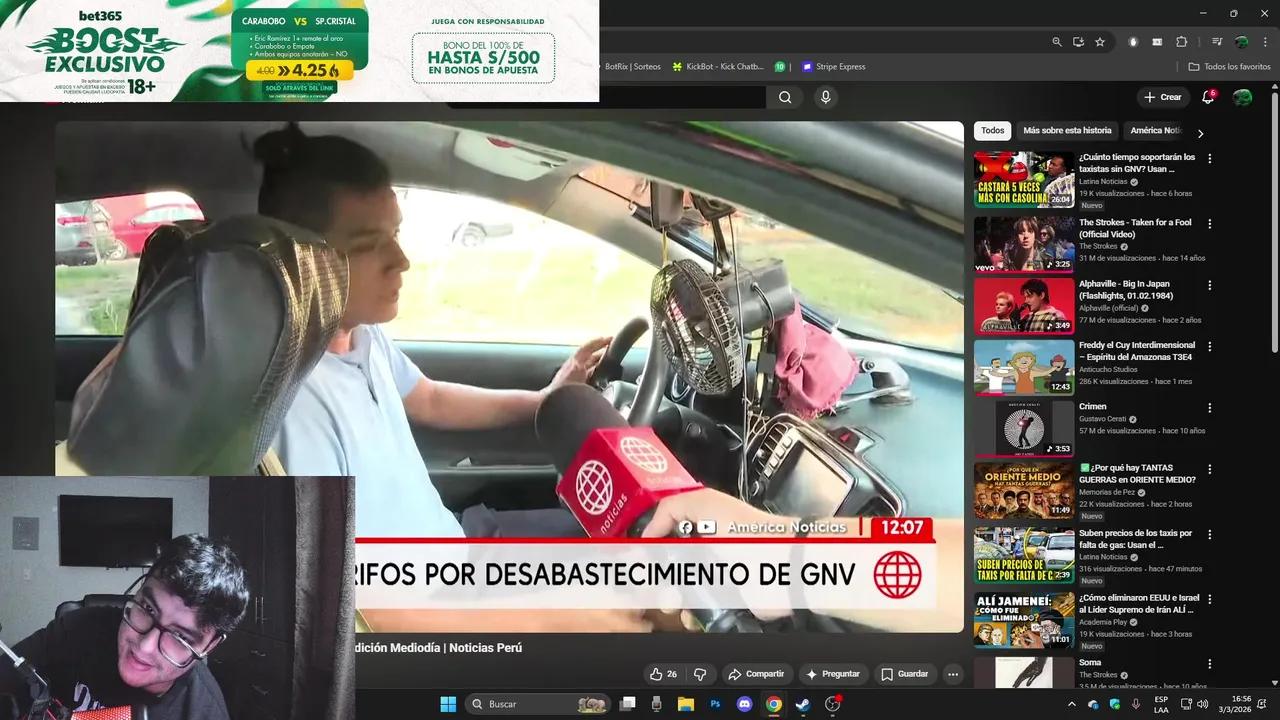
Task: Open the BotRix | Sorteos bookmark
Action: tap(631, 67)
